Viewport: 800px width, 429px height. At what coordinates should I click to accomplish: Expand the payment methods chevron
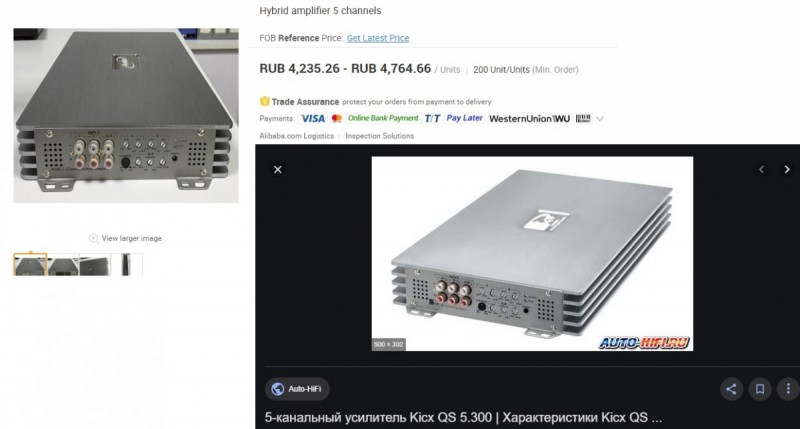[600, 119]
